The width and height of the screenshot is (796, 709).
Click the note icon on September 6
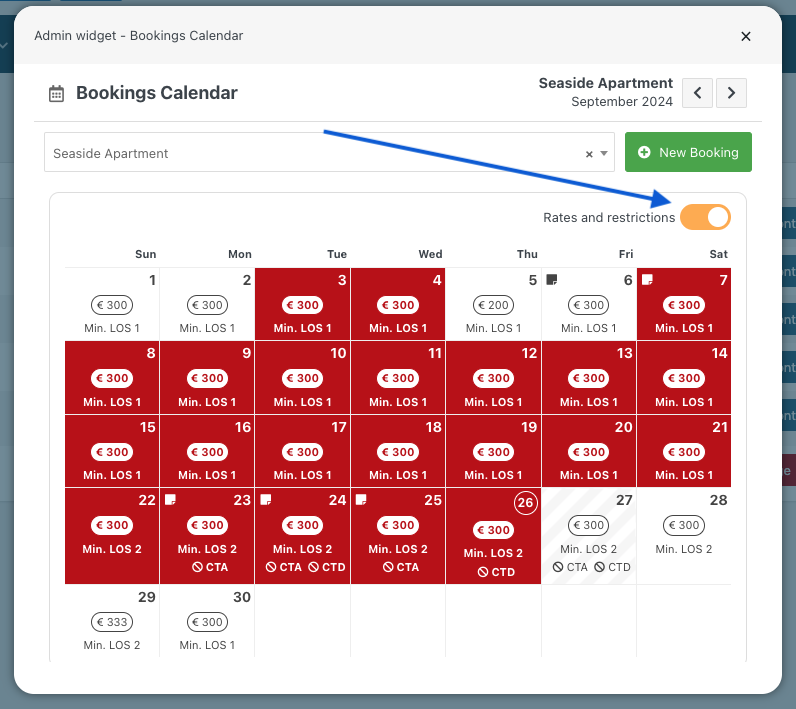coord(551,280)
